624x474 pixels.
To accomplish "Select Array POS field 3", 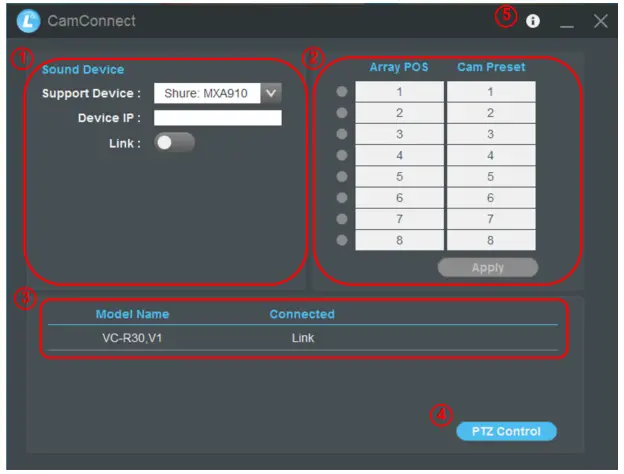I will click(399, 134).
